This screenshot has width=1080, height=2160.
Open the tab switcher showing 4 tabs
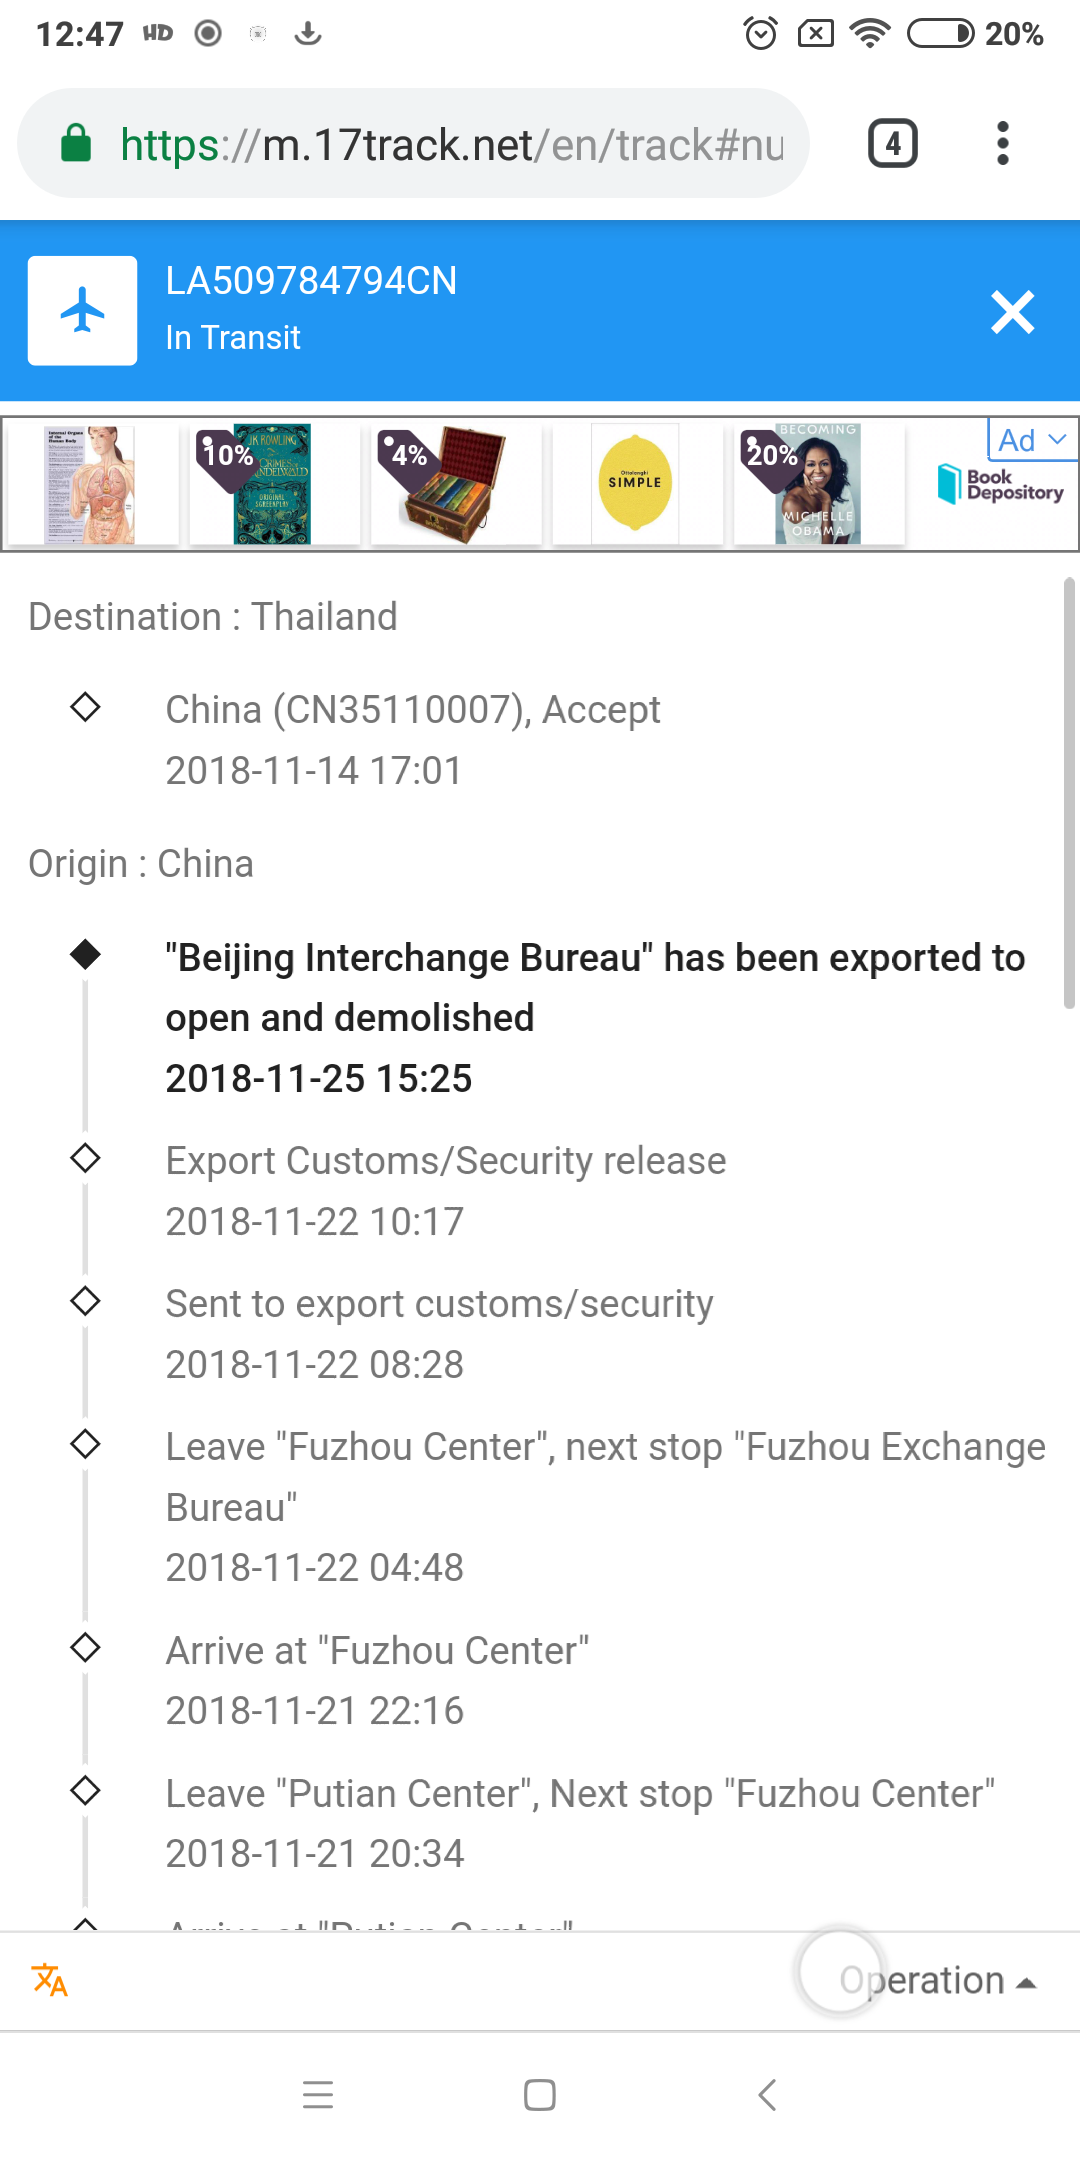point(892,144)
